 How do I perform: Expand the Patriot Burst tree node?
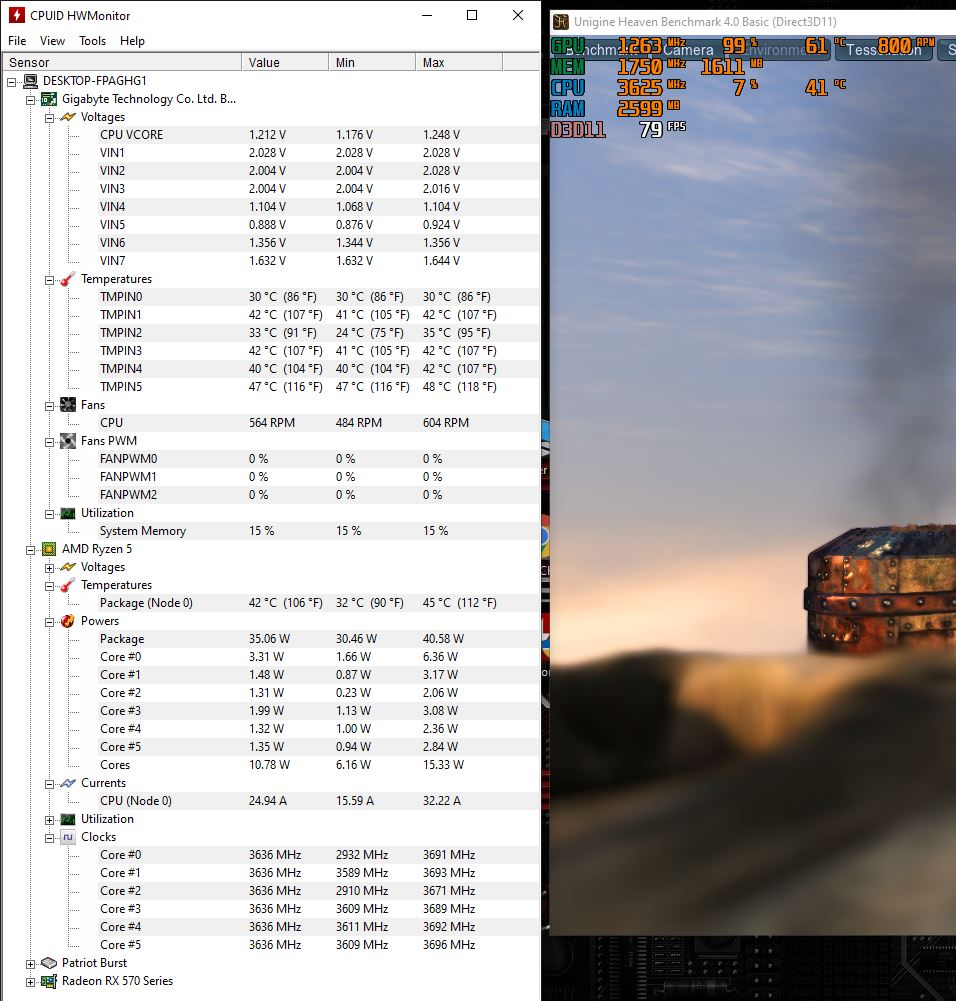pyautogui.click(x=31, y=962)
